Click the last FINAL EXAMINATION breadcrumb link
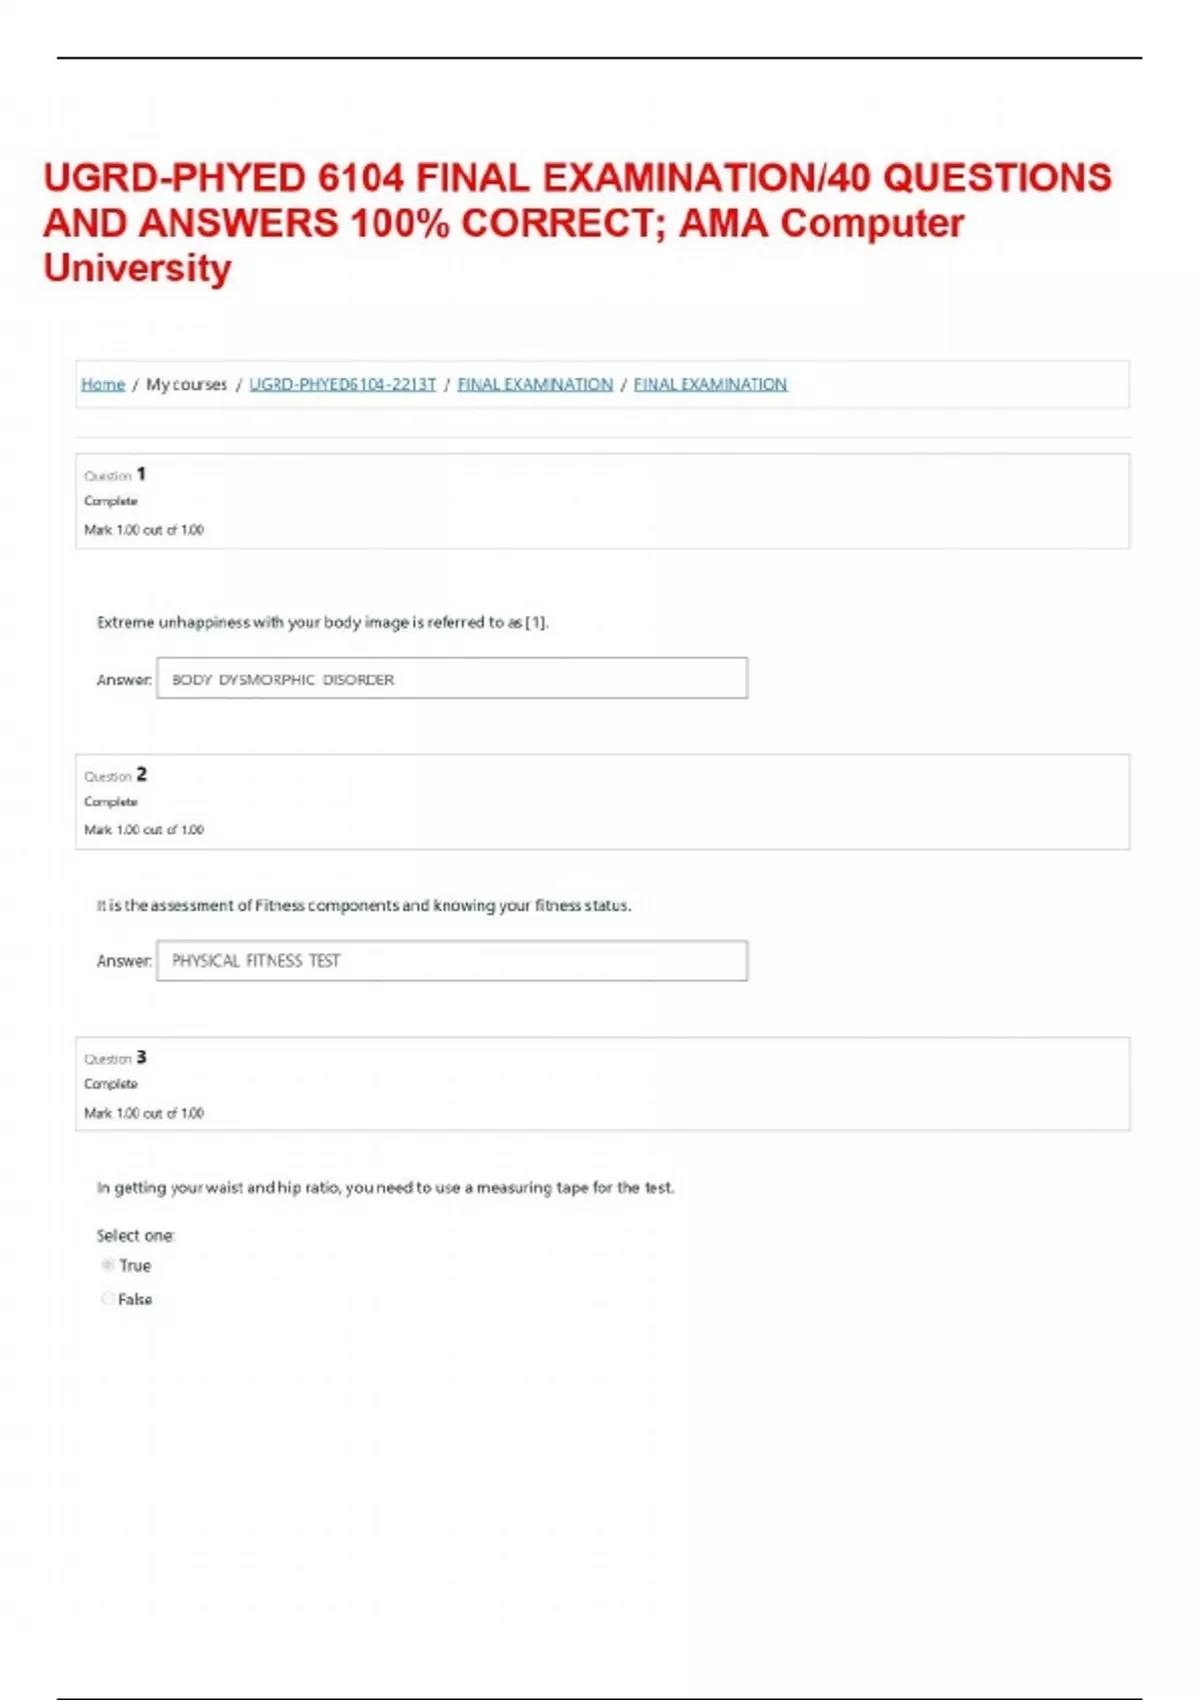 click(x=710, y=383)
